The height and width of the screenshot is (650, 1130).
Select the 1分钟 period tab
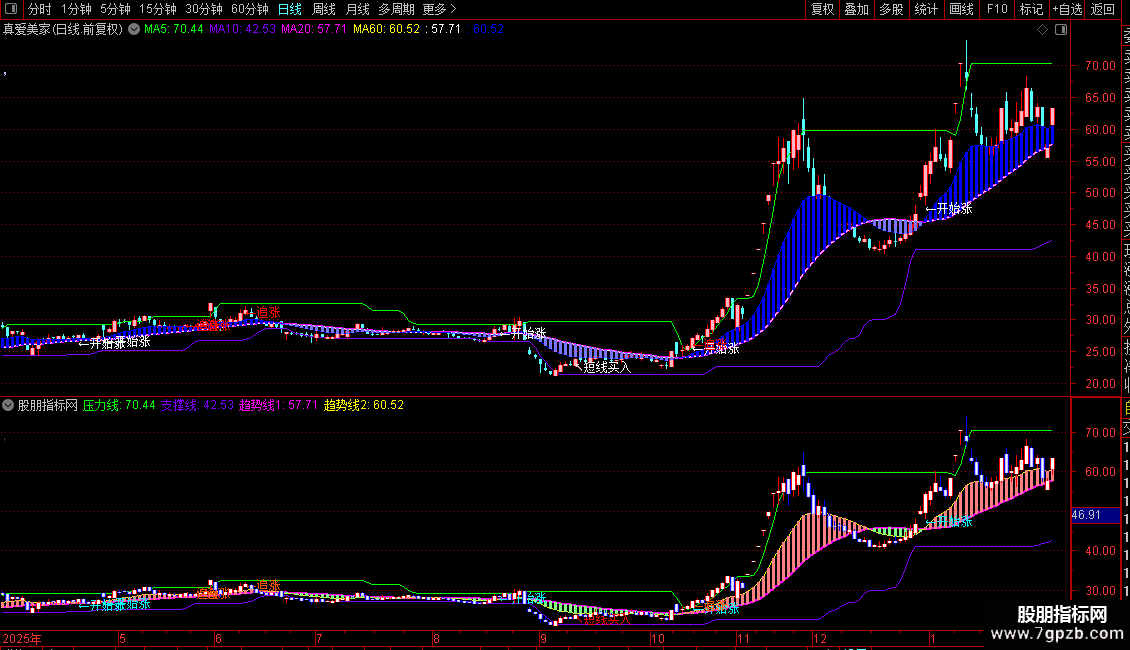[x=76, y=9]
